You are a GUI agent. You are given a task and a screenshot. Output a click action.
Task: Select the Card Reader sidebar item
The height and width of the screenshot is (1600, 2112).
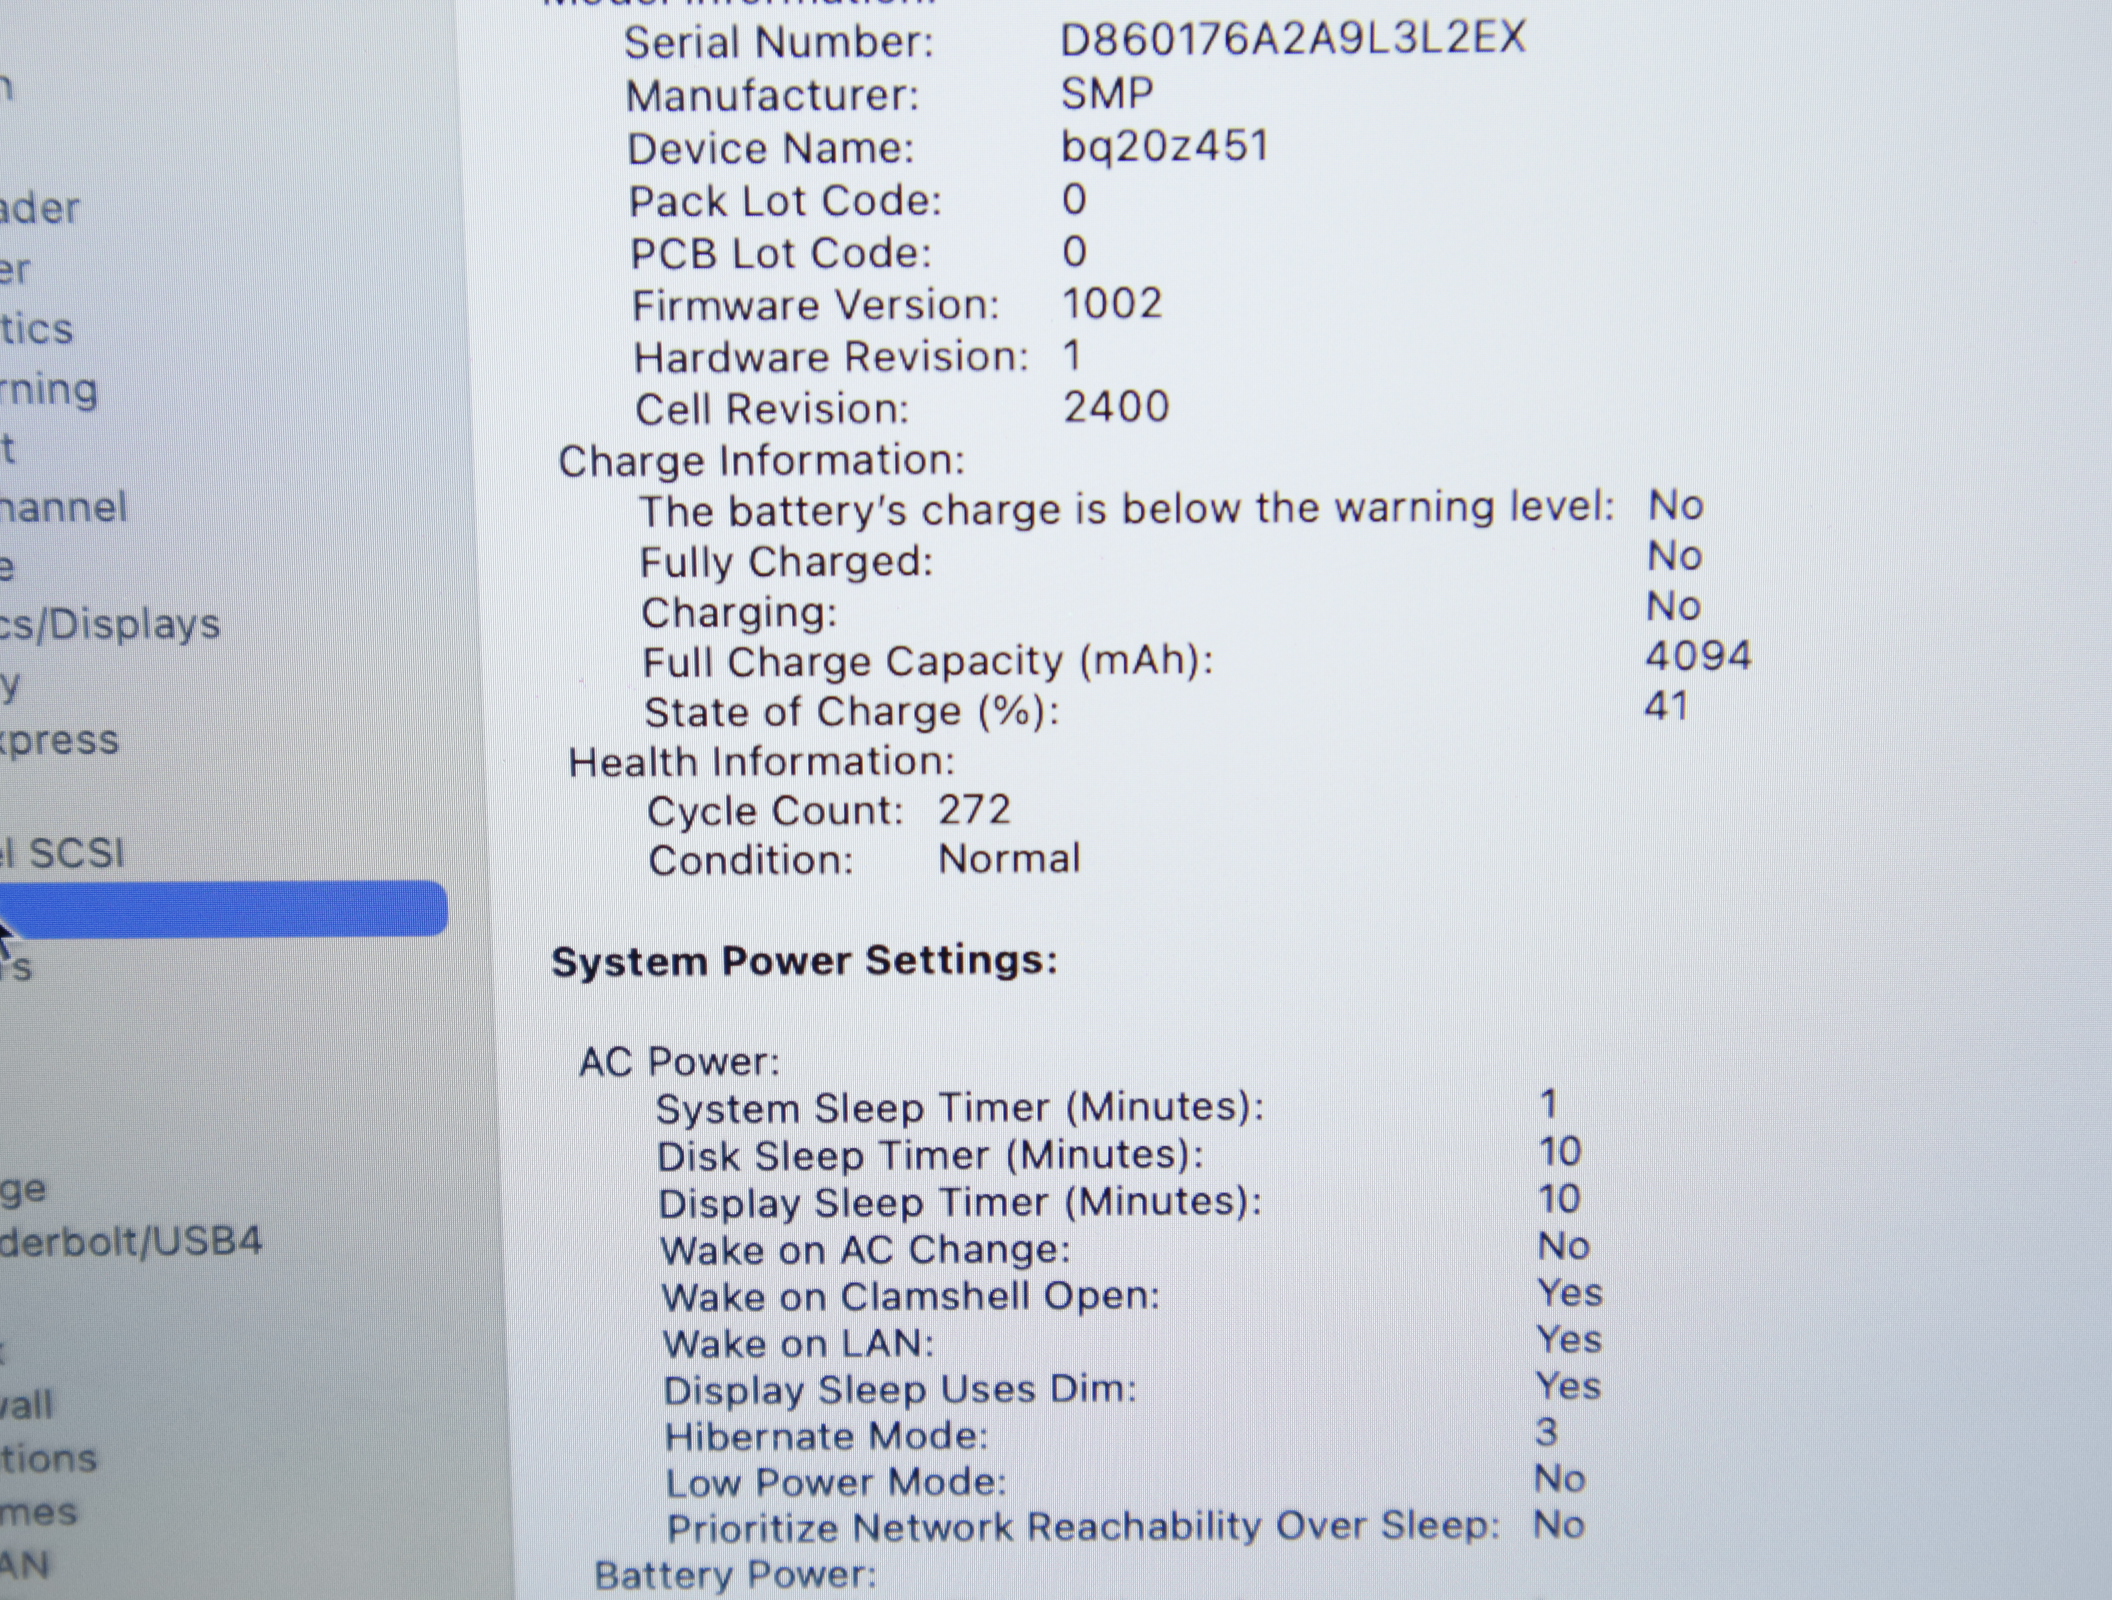(x=40, y=209)
